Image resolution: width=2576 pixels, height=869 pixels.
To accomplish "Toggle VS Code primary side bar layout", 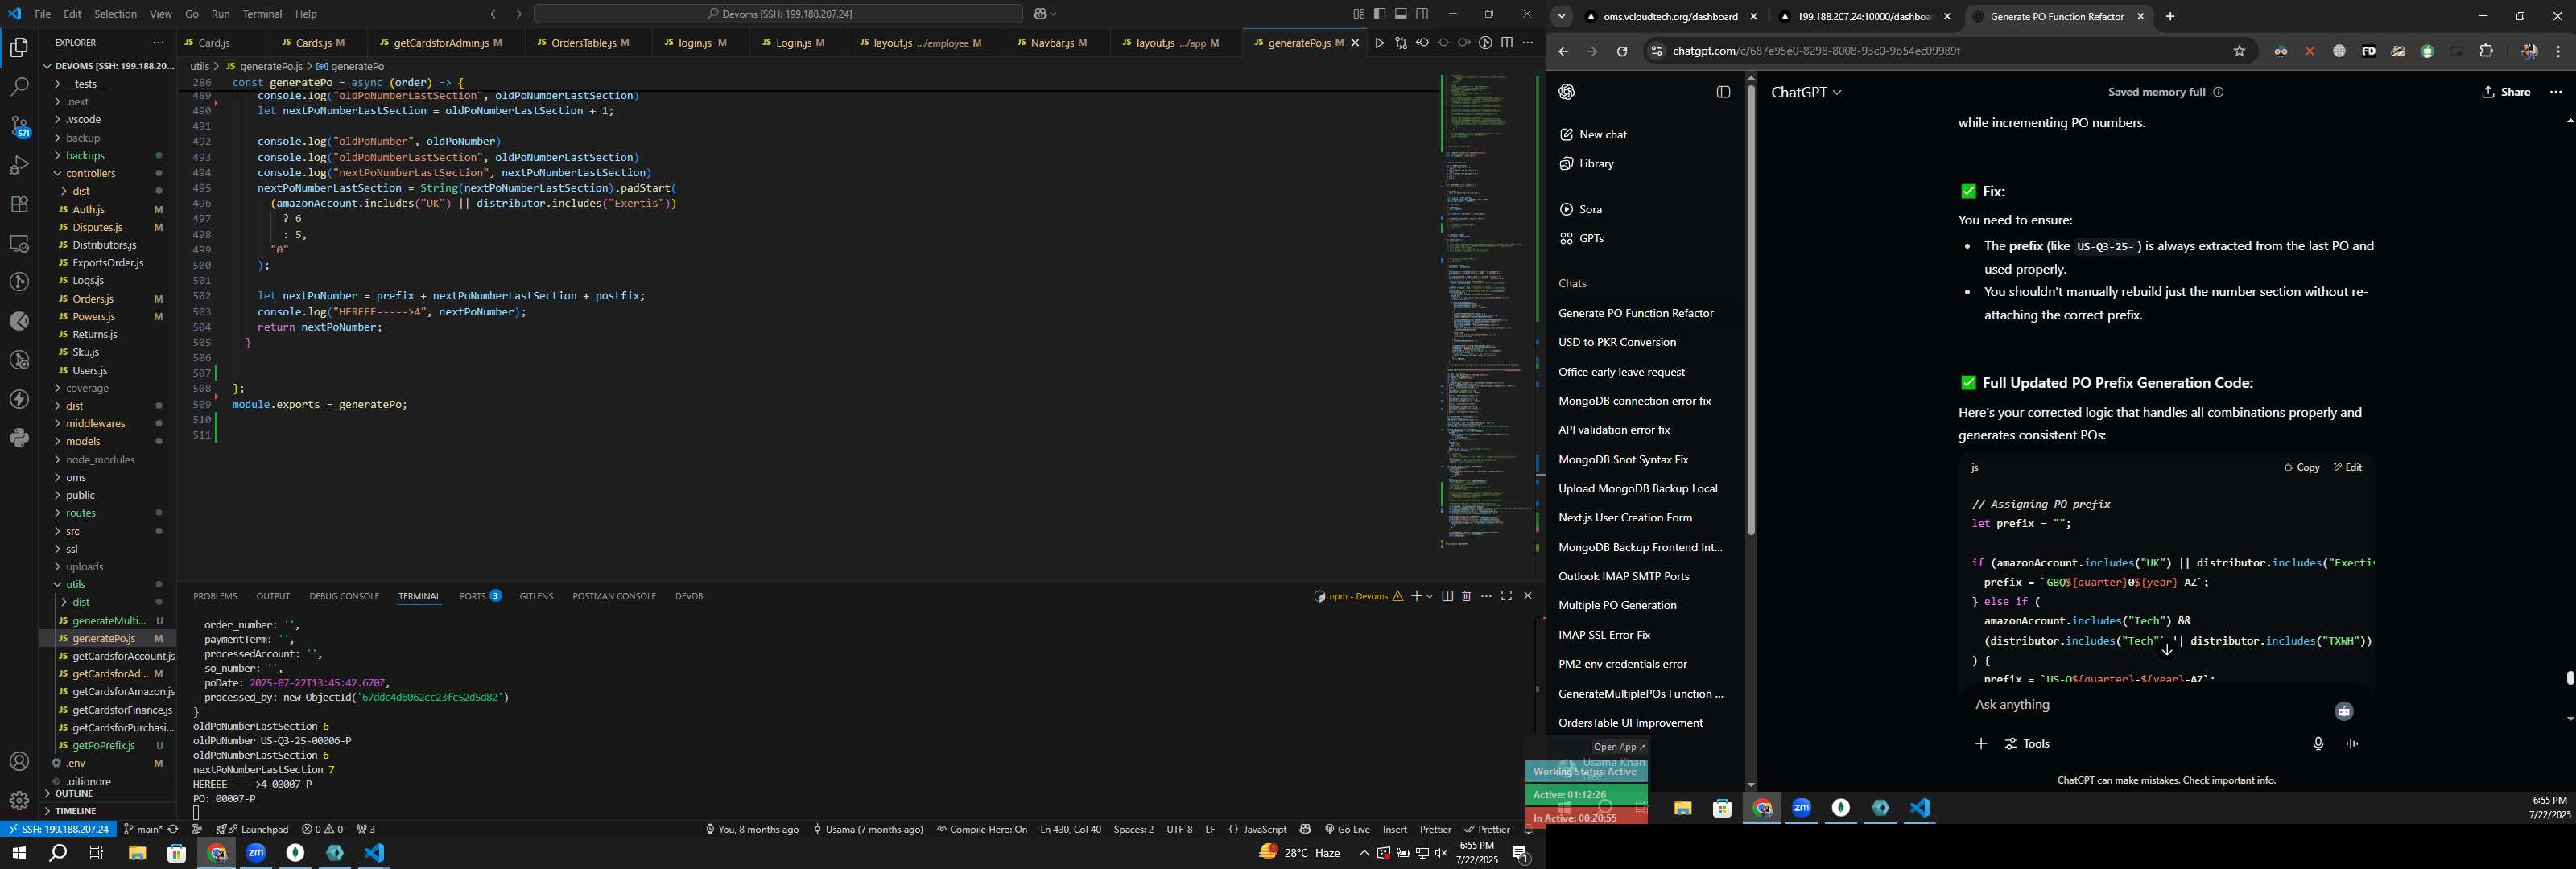I will (x=1380, y=14).
